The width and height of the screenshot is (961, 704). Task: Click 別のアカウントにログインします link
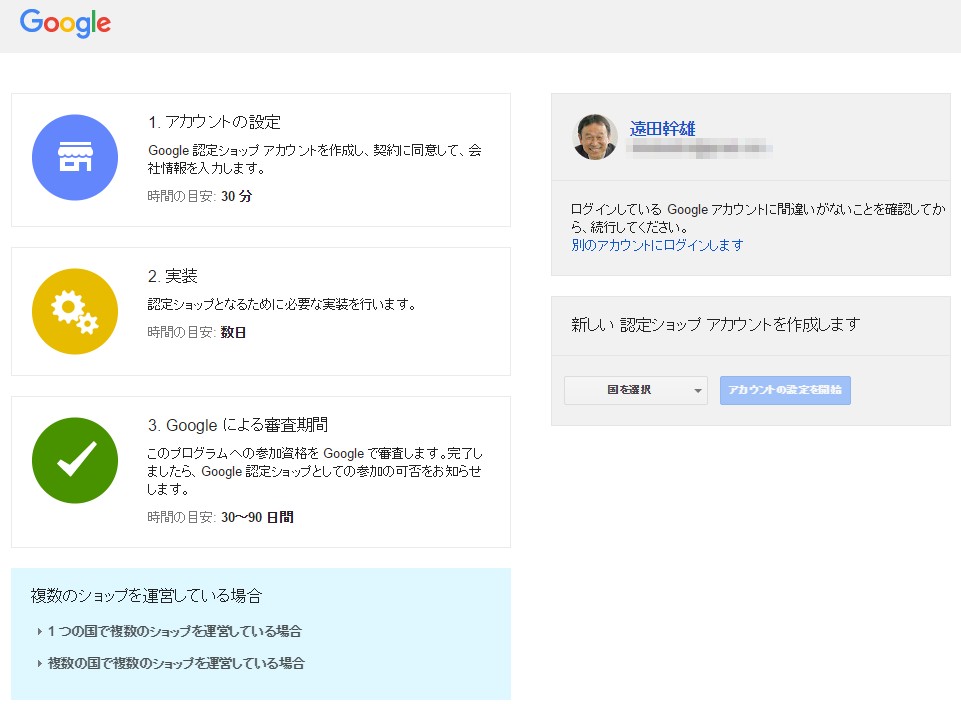click(x=657, y=245)
